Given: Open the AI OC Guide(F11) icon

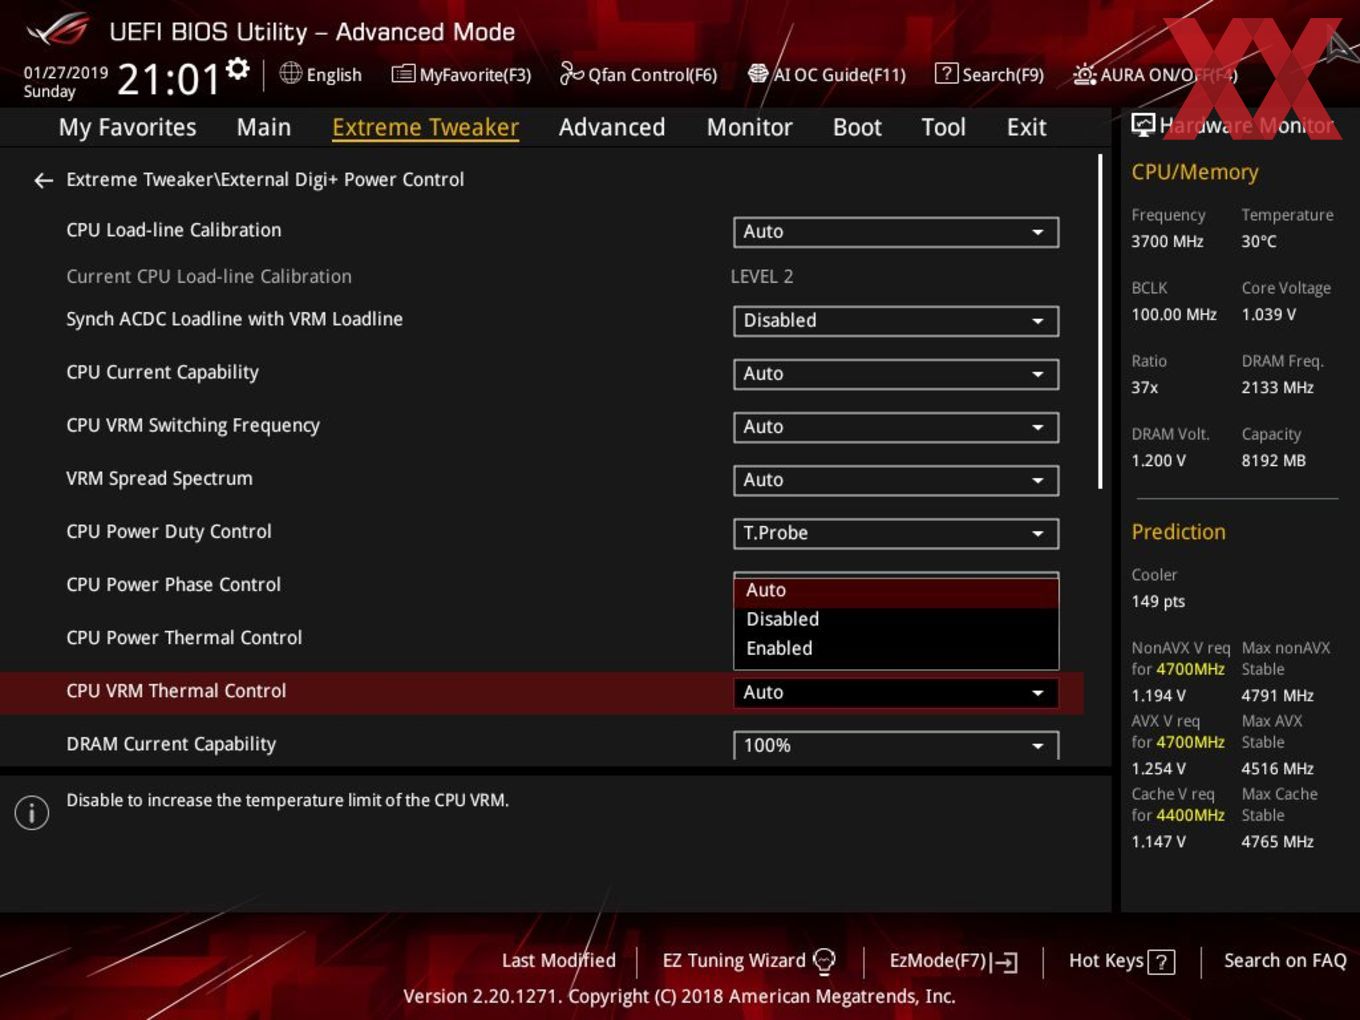Looking at the screenshot, I should tap(758, 73).
